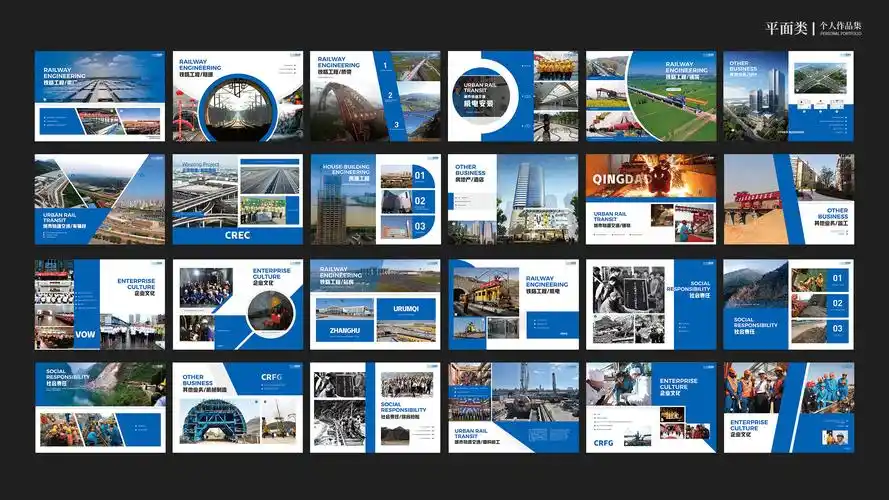Click the 平面类 heading text
This screenshot has height=500, width=889.
[786, 29]
